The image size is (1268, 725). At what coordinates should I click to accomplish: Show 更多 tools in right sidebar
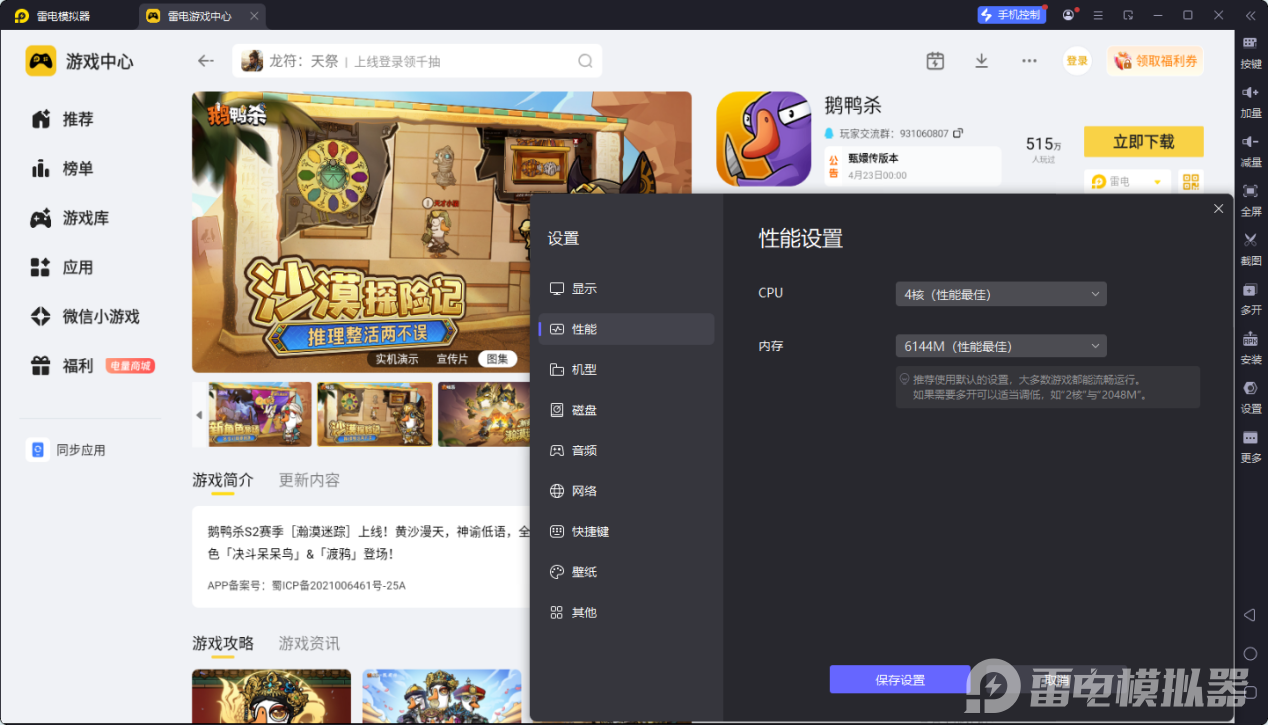pyautogui.click(x=1250, y=446)
